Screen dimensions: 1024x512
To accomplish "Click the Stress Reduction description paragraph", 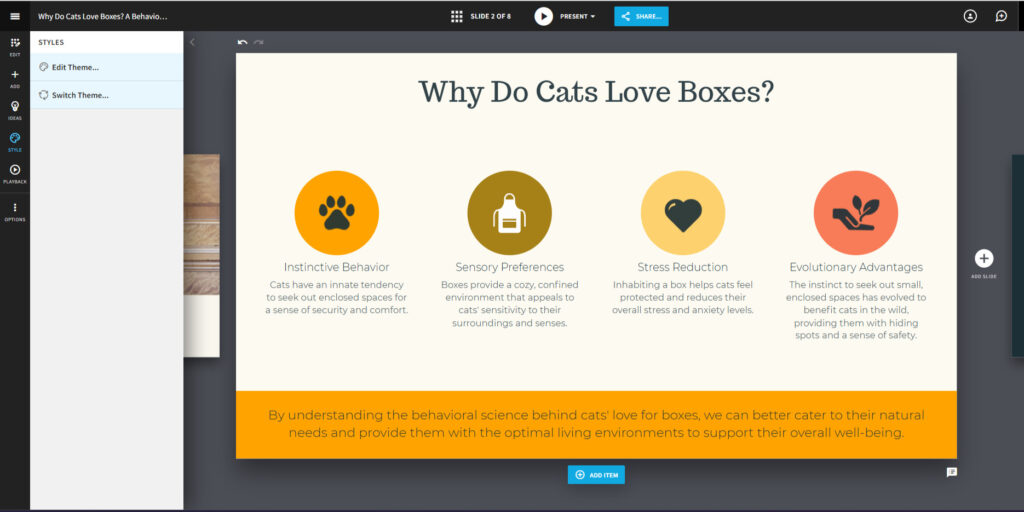I will pyautogui.click(x=682, y=297).
